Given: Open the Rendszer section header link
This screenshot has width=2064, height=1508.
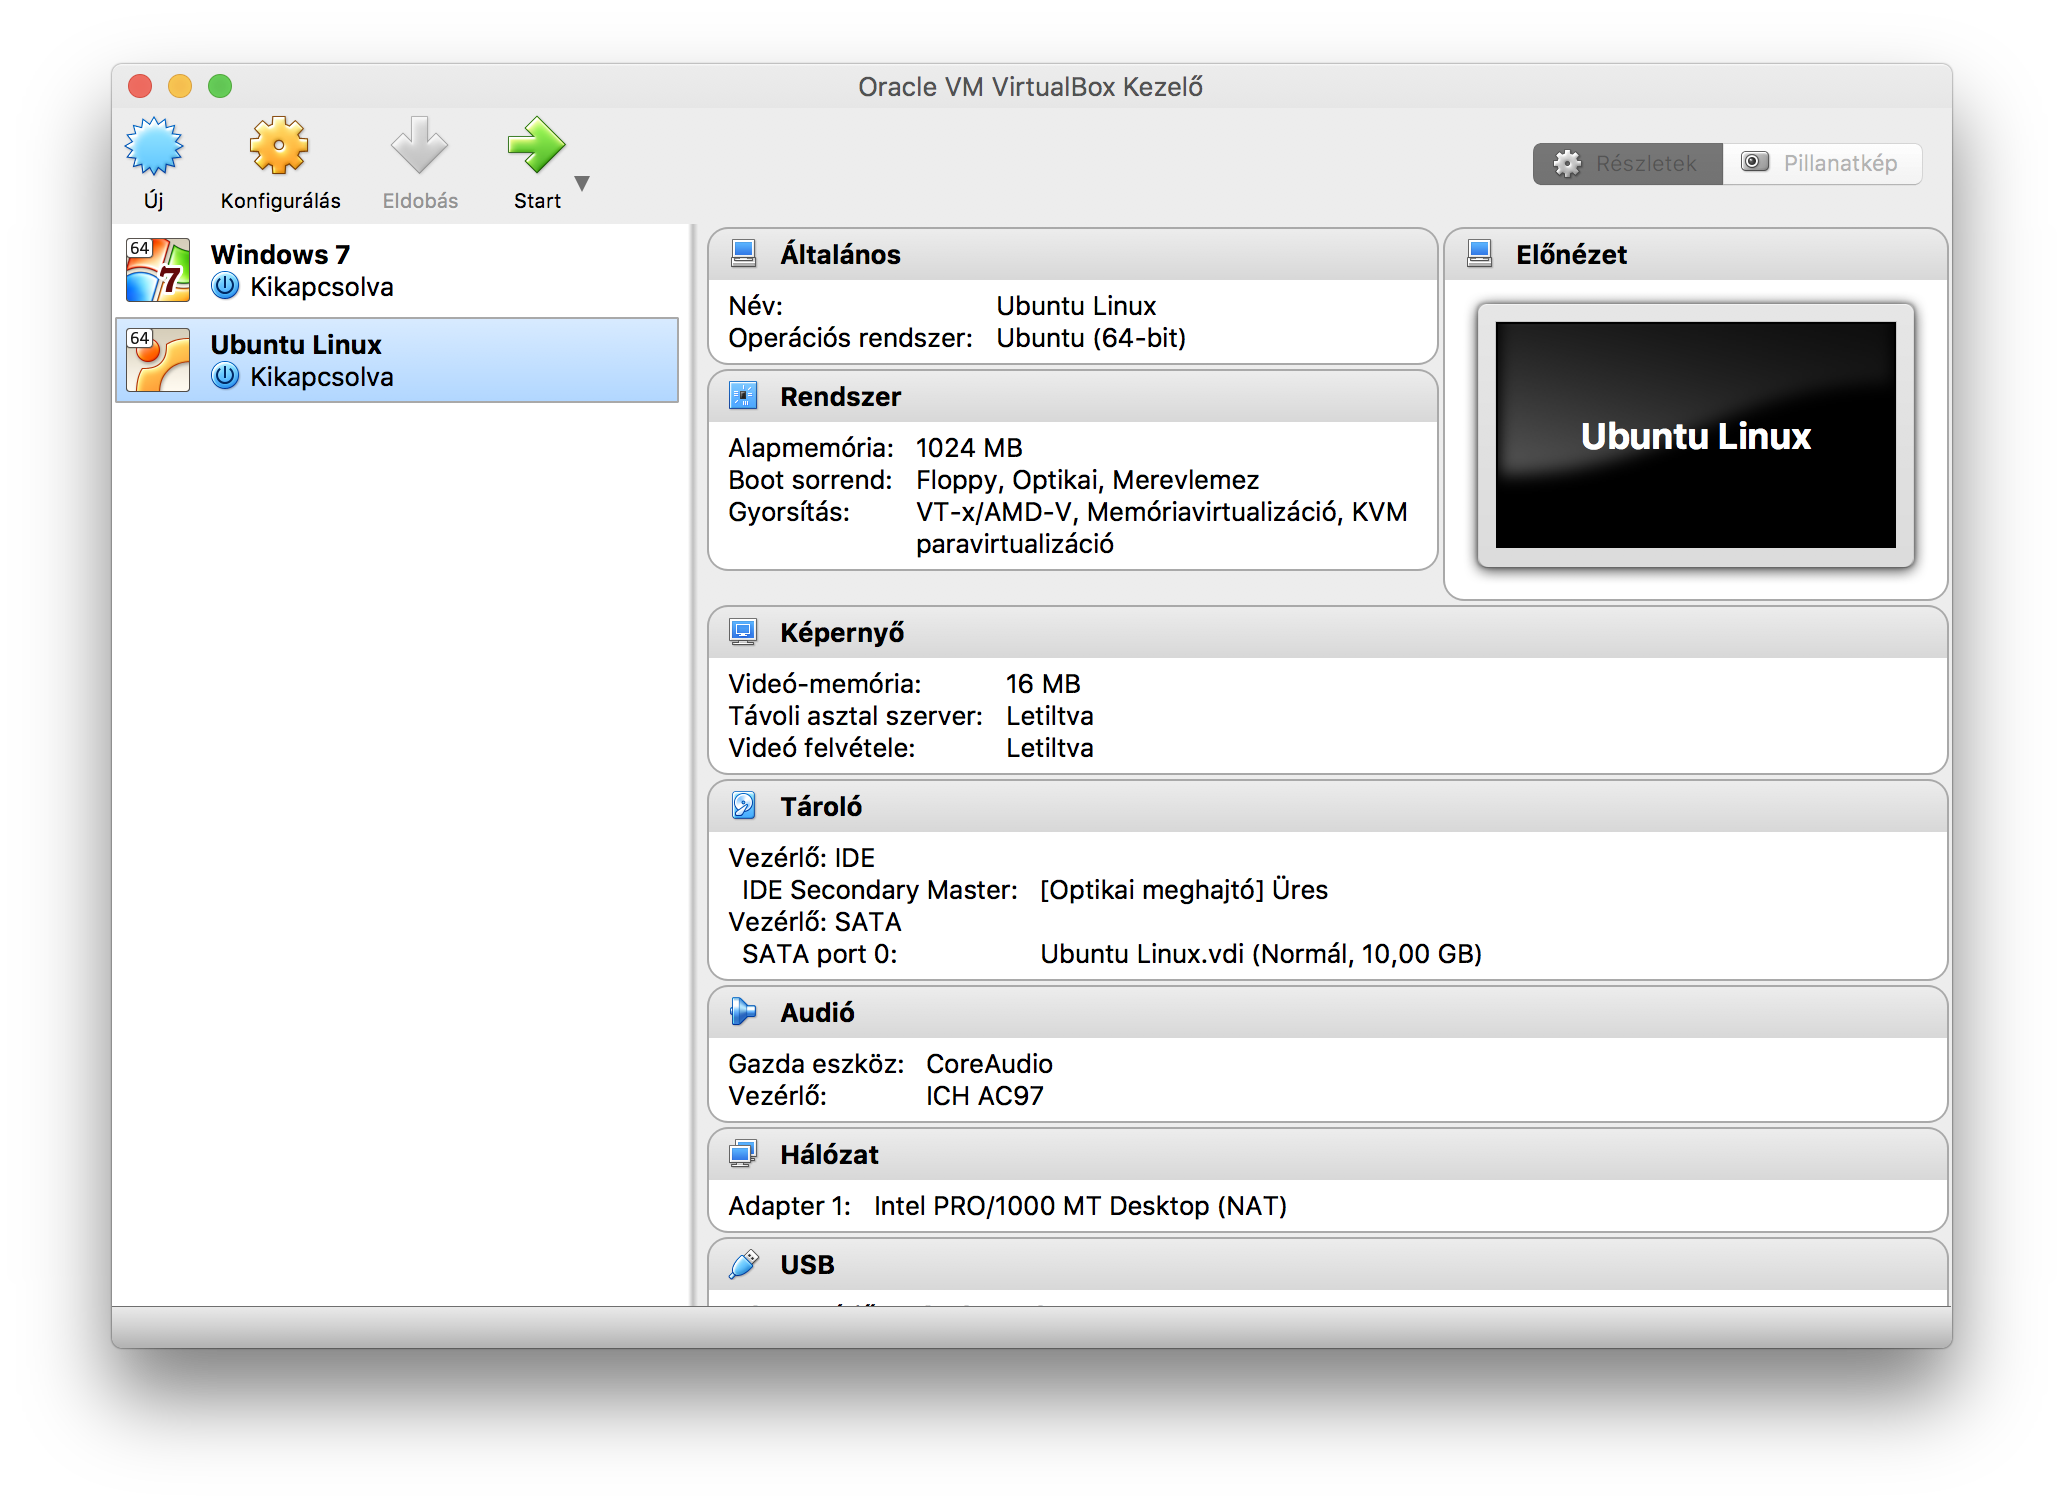Looking at the screenshot, I should coord(840,397).
